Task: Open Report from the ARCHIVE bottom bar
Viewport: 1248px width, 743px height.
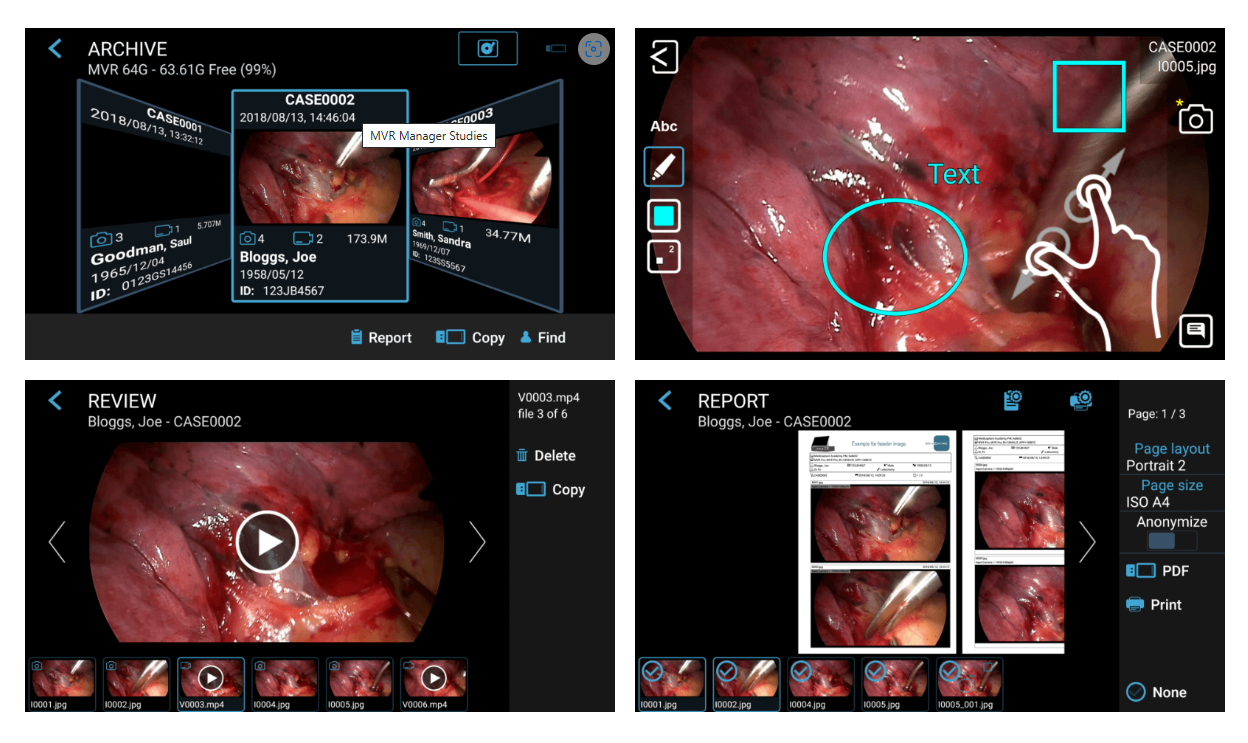Action: 381,338
